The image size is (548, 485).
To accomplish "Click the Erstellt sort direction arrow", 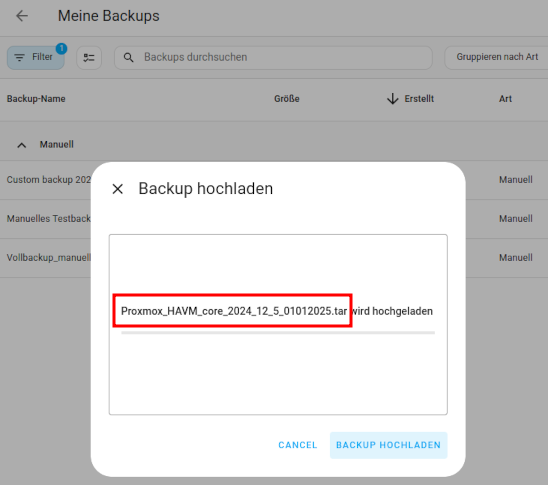I will (x=393, y=99).
